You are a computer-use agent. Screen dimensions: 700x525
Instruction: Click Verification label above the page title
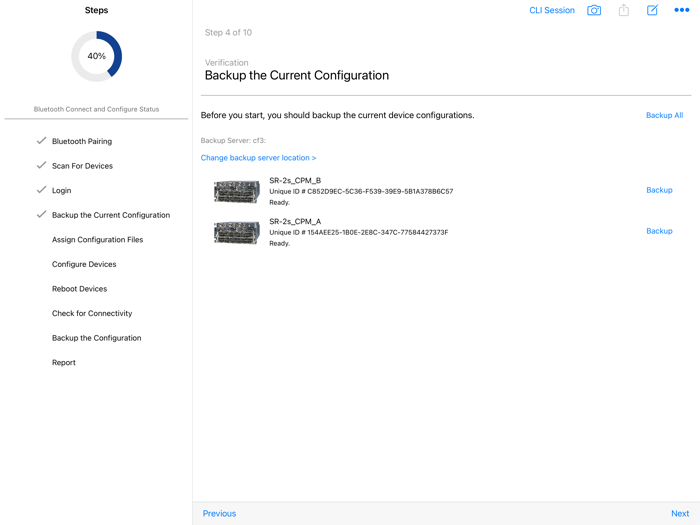point(226,62)
